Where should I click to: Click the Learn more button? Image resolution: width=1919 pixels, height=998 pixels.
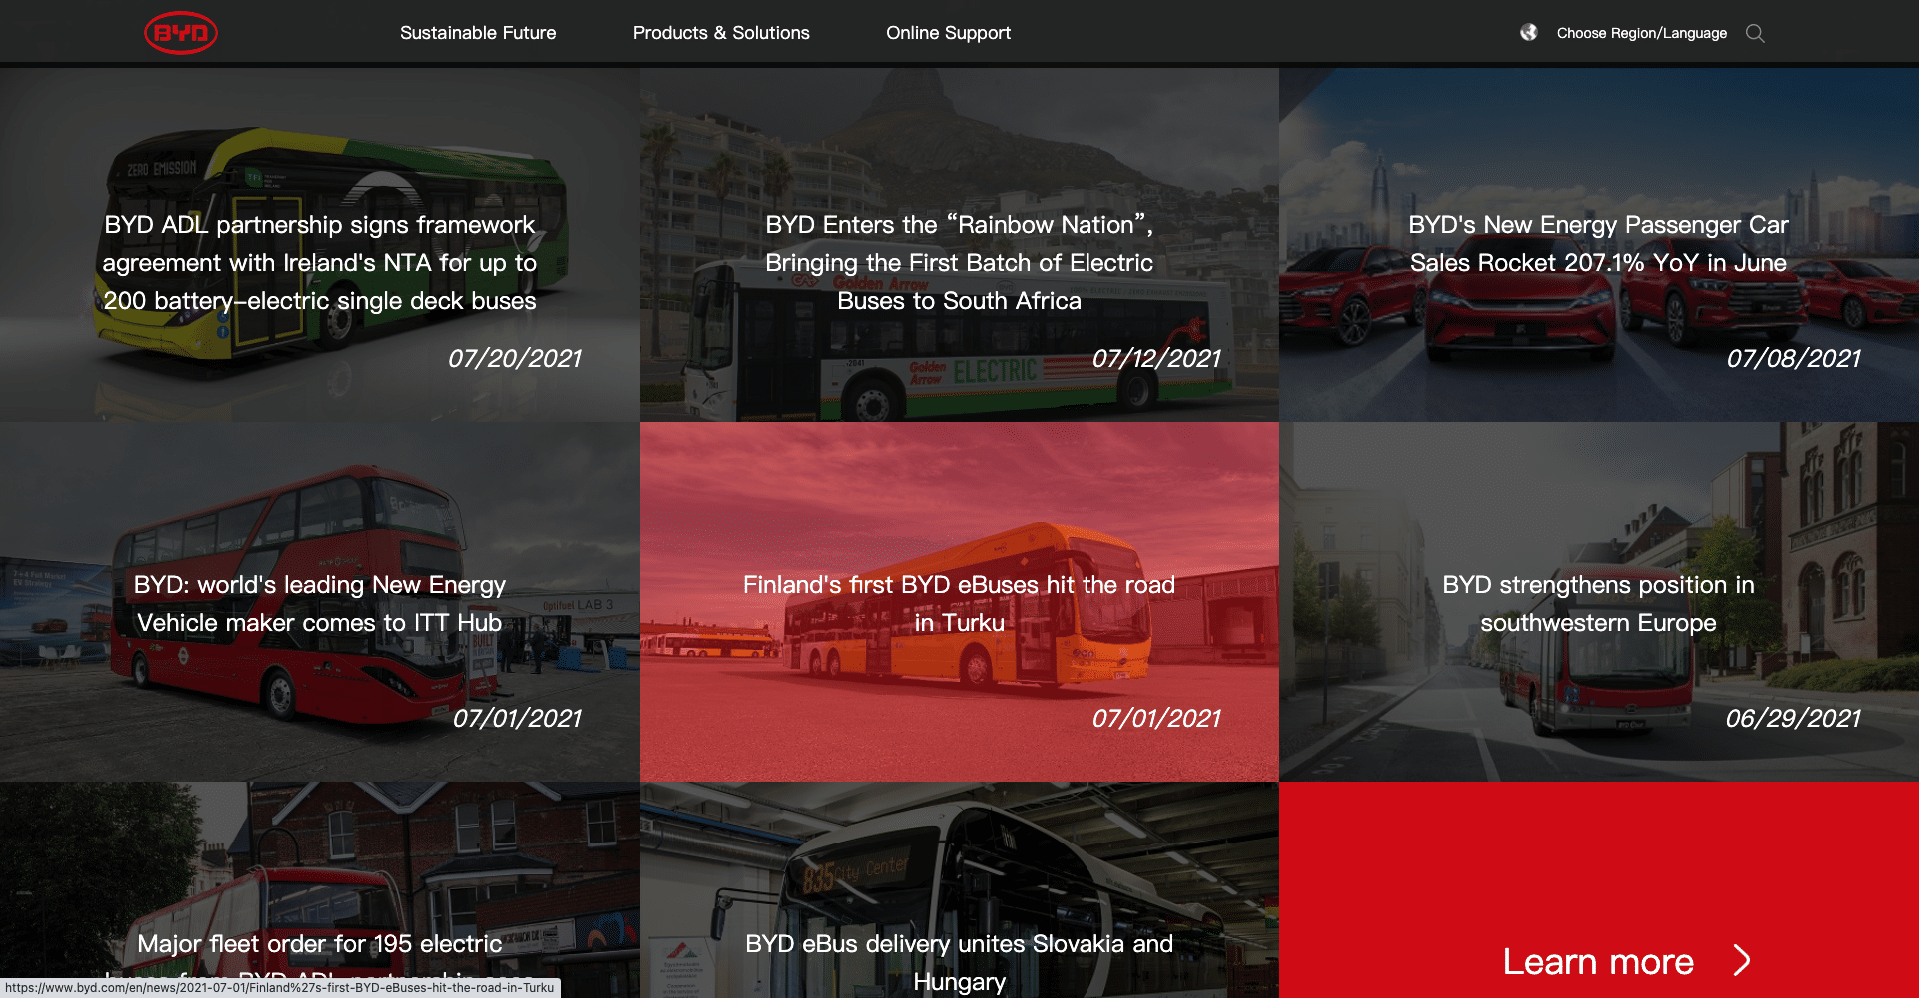pyautogui.click(x=1599, y=890)
